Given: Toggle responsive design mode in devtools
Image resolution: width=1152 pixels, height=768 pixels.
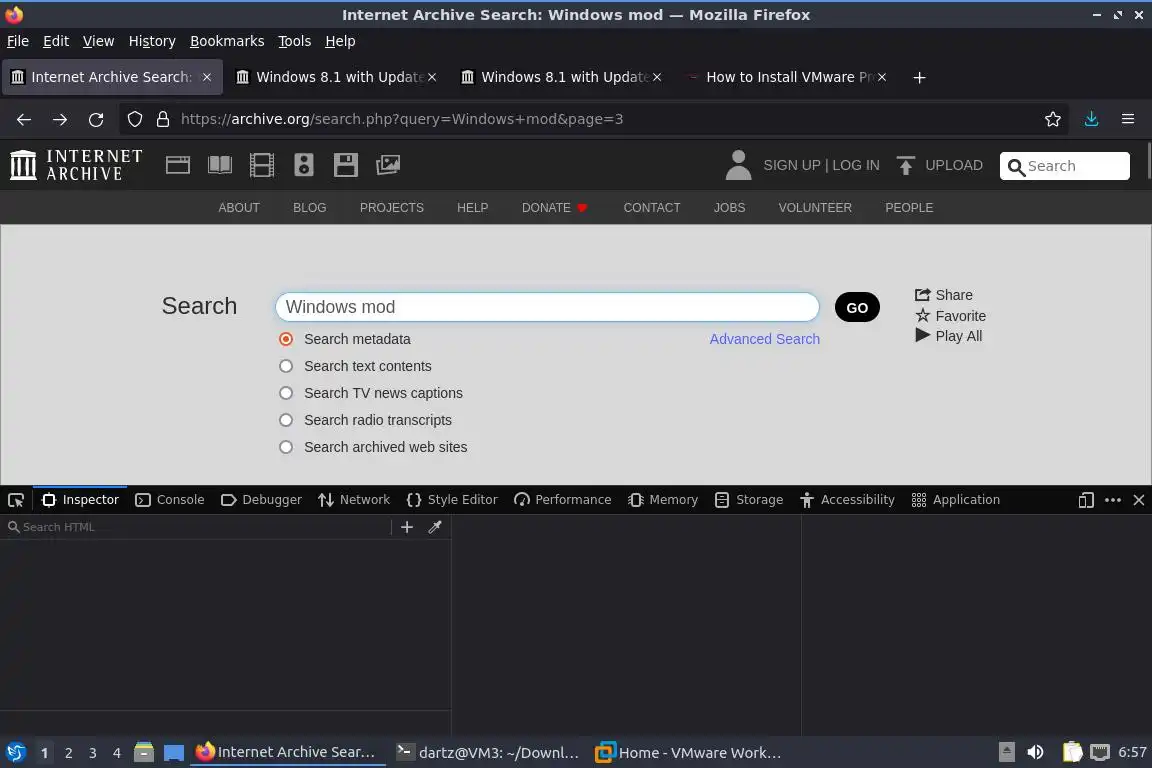Looking at the screenshot, I should point(1086,500).
